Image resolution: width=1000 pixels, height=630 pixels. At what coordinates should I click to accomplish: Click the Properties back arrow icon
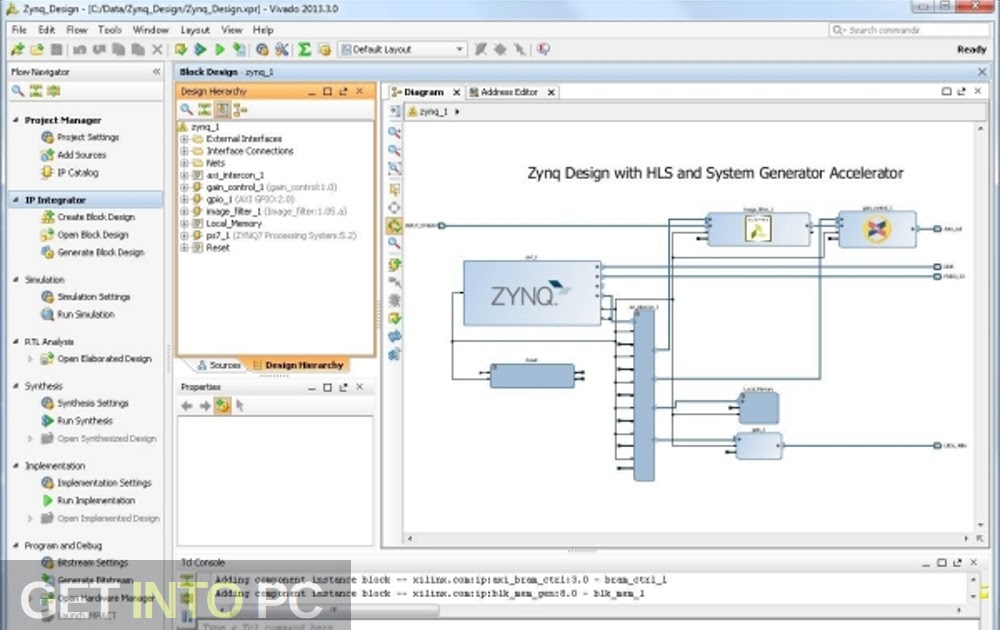[x=187, y=406]
